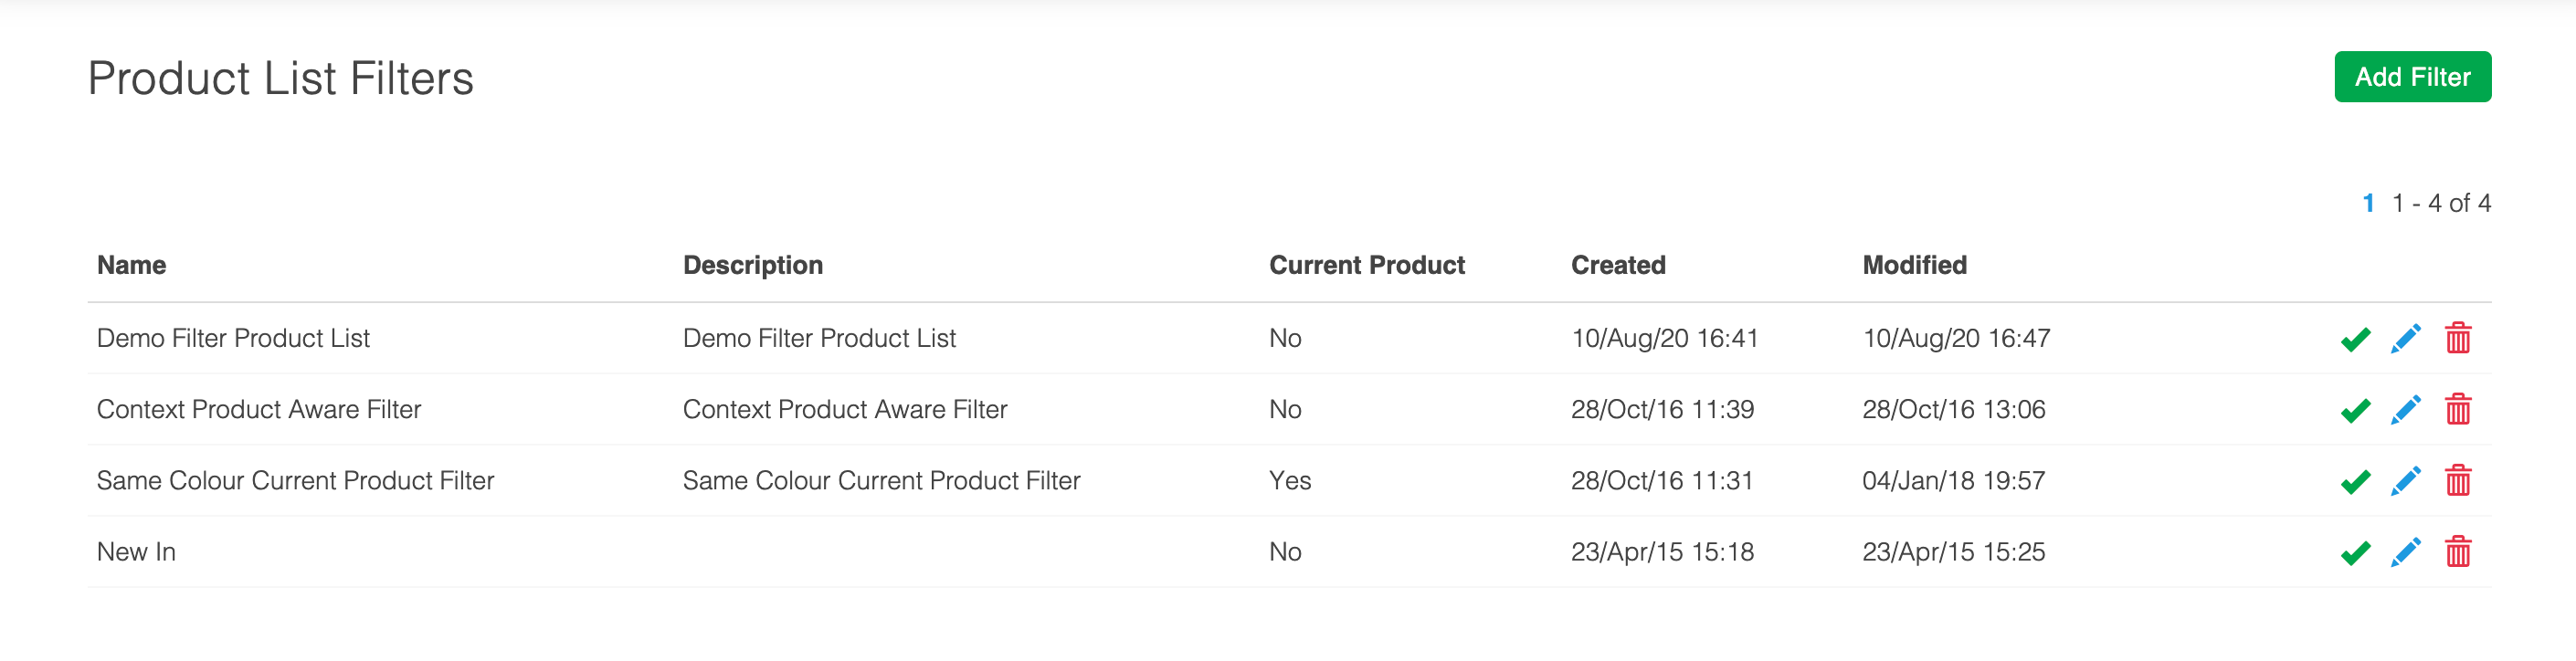Toggle active checkmark for Context Product Aware Filter
2576x661 pixels.
pos(2355,410)
